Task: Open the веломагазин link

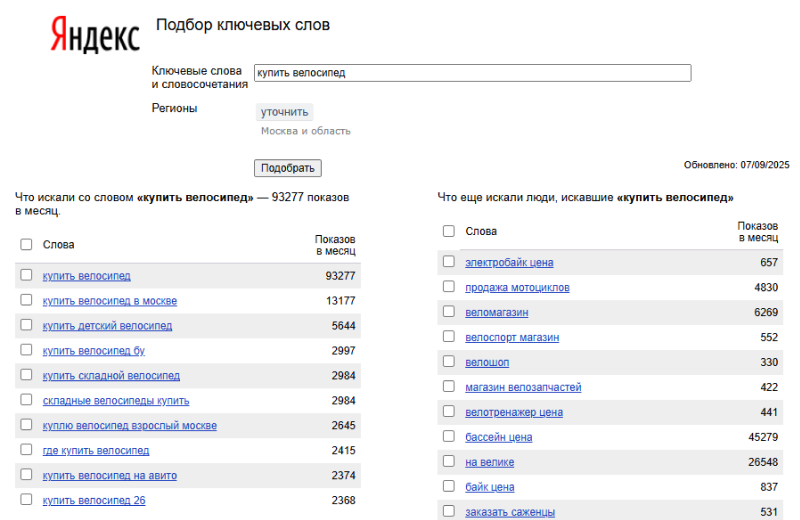Action: coord(496,312)
